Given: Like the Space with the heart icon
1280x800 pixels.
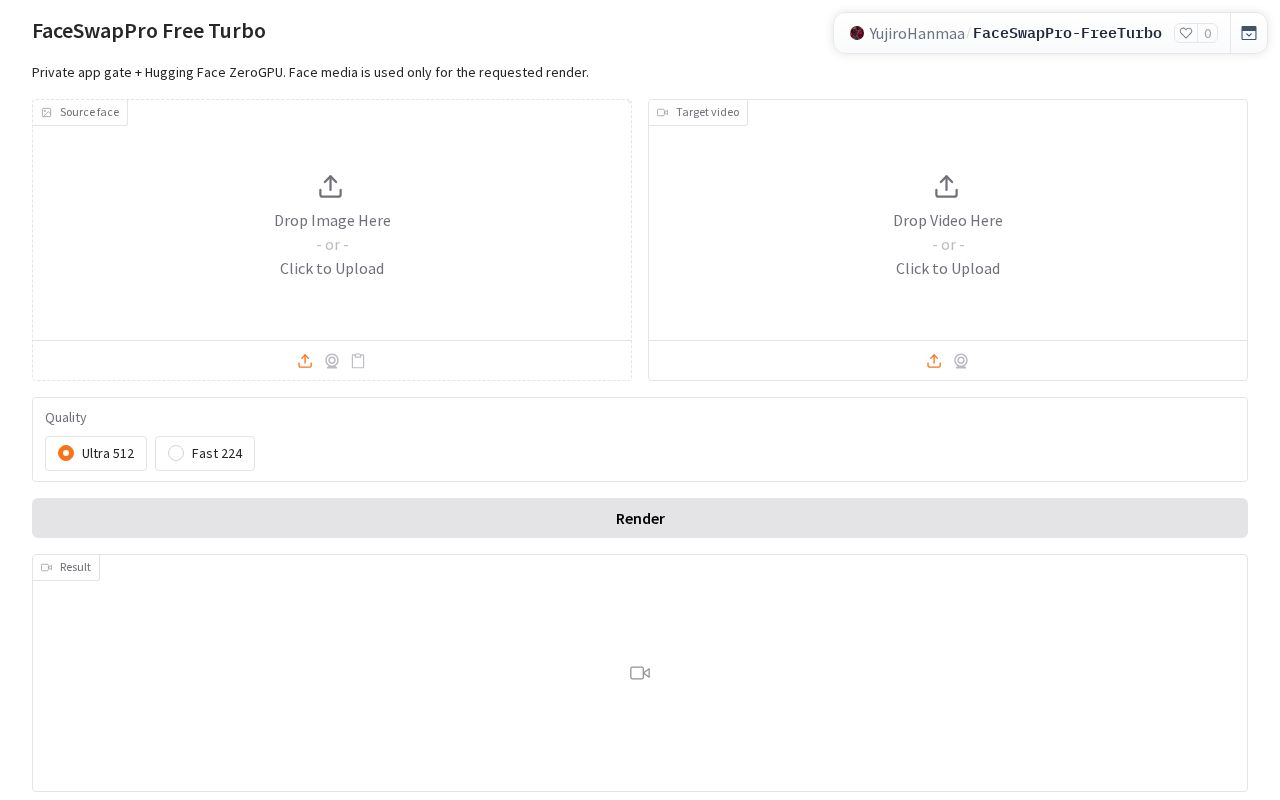Looking at the screenshot, I should tap(1186, 33).
